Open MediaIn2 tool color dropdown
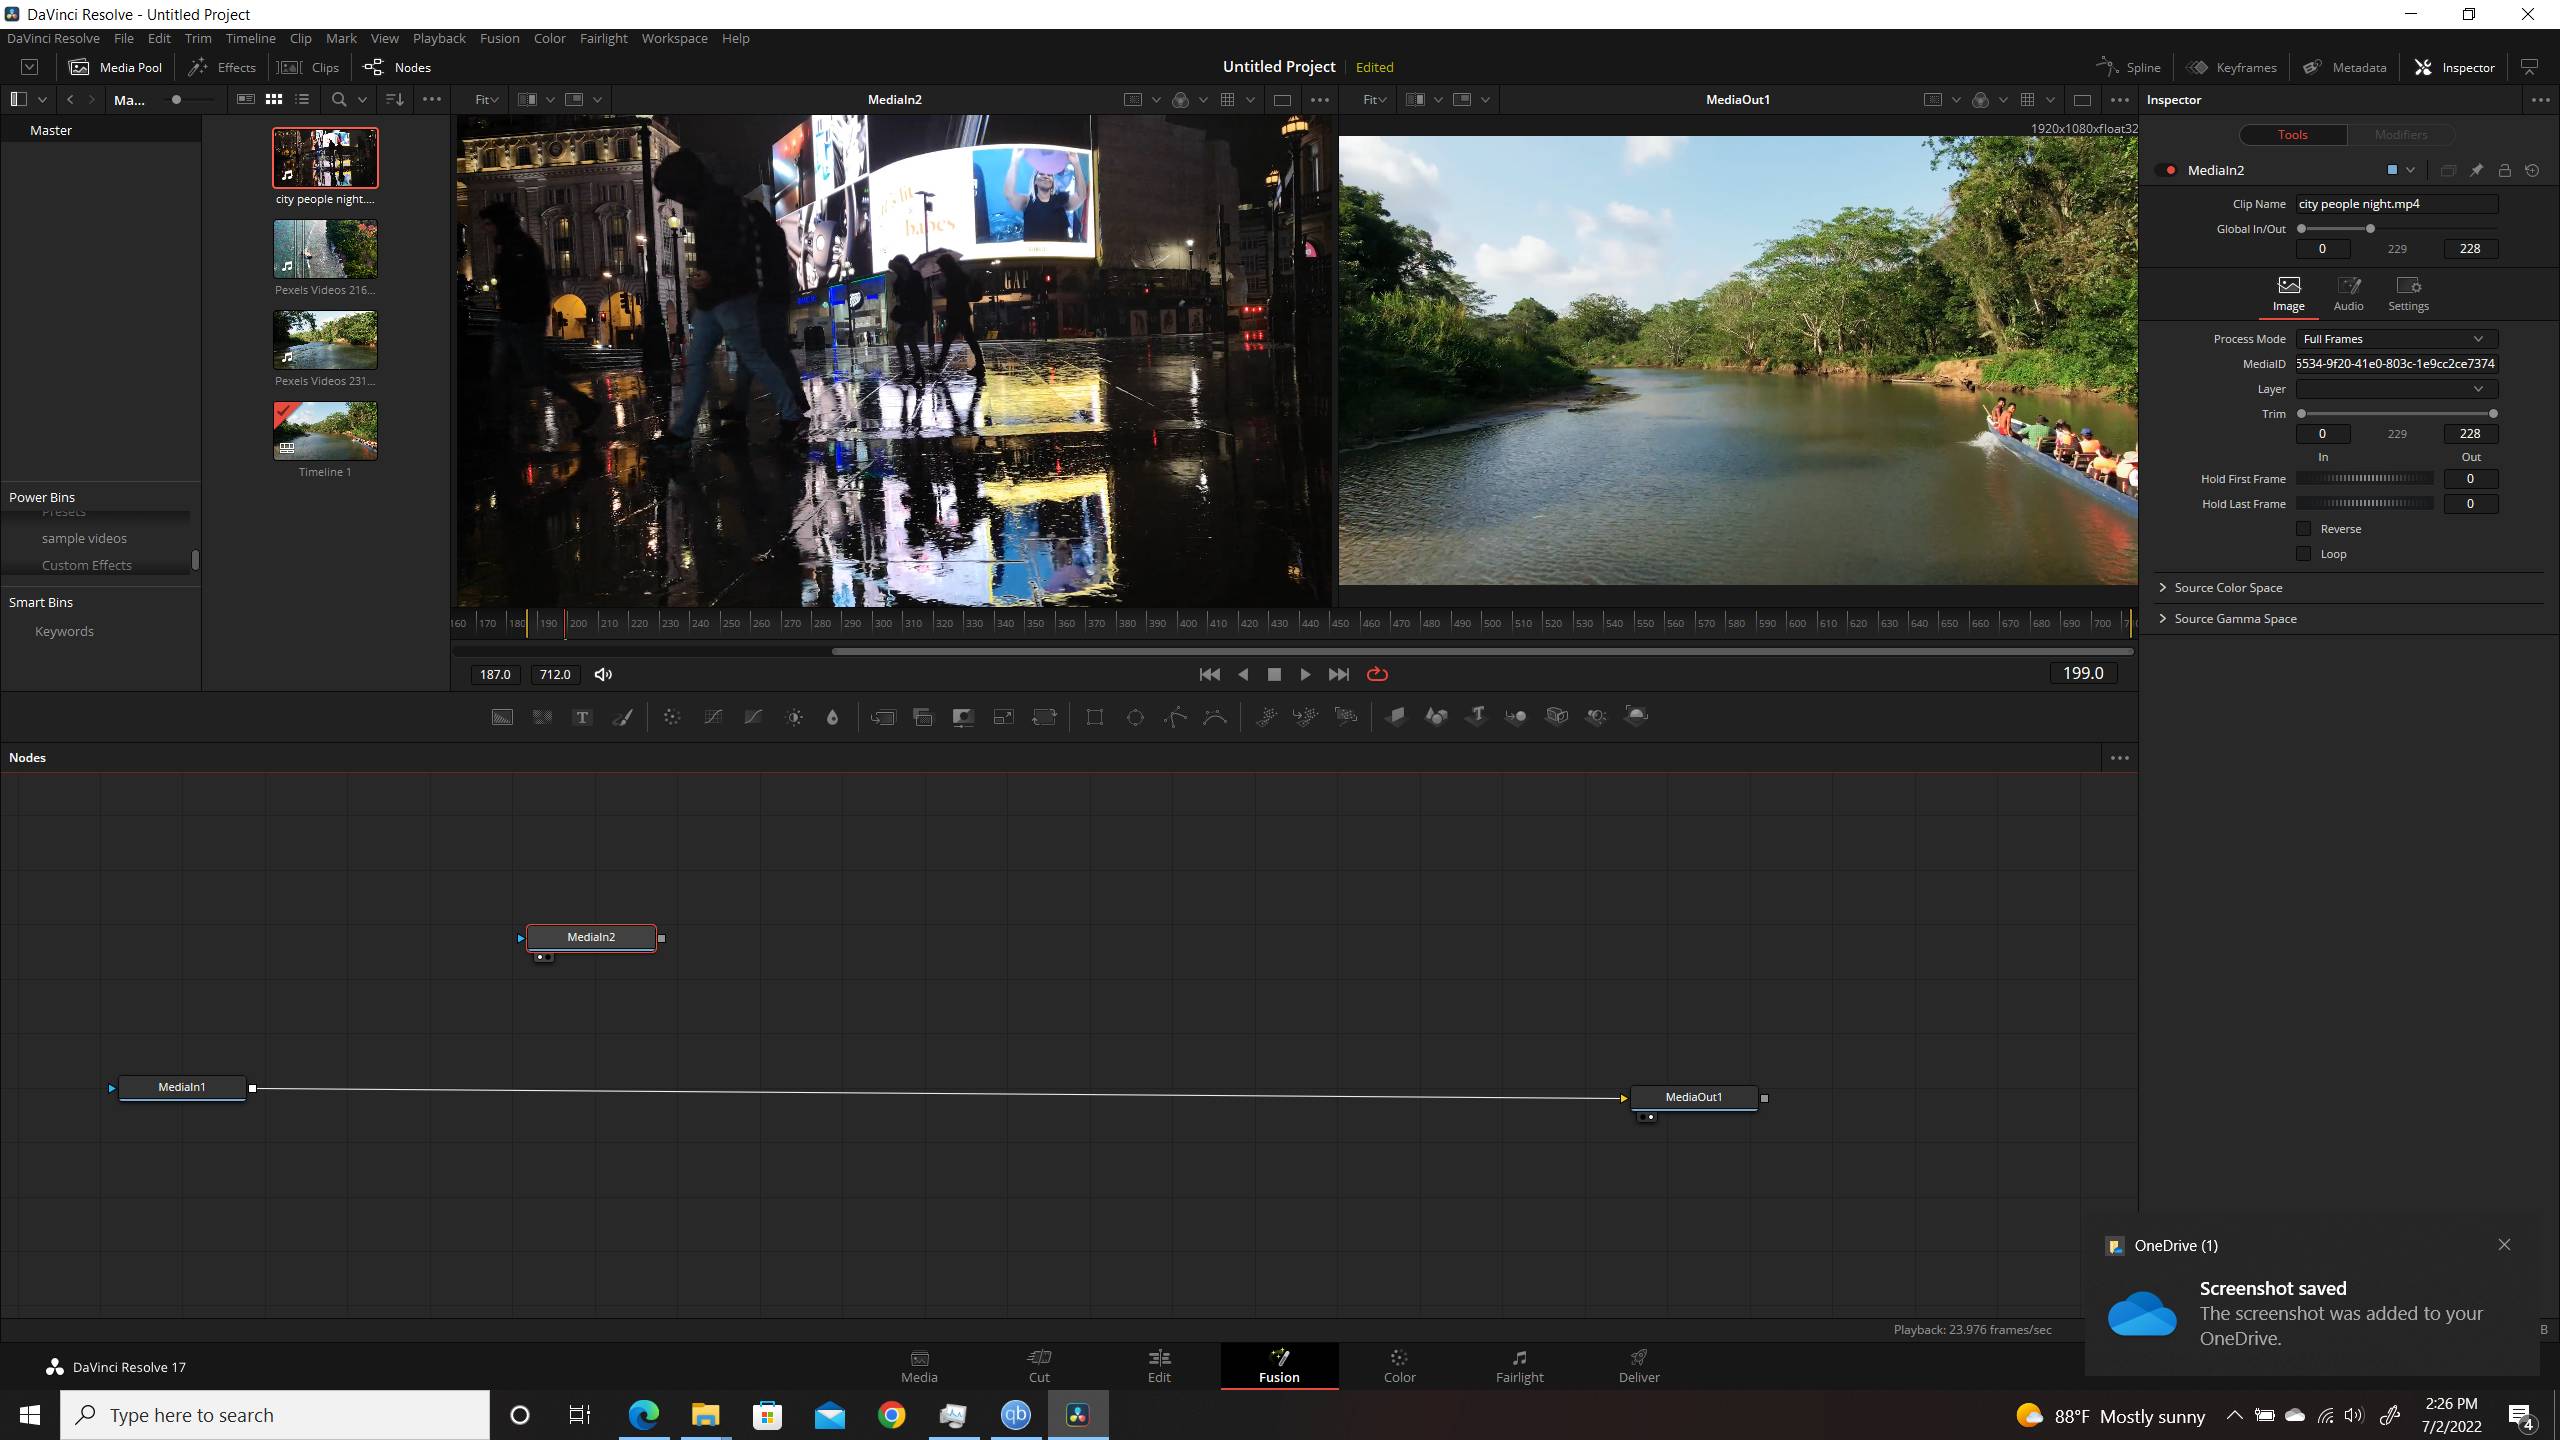This screenshot has height=1440, width=2560. coord(2410,170)
